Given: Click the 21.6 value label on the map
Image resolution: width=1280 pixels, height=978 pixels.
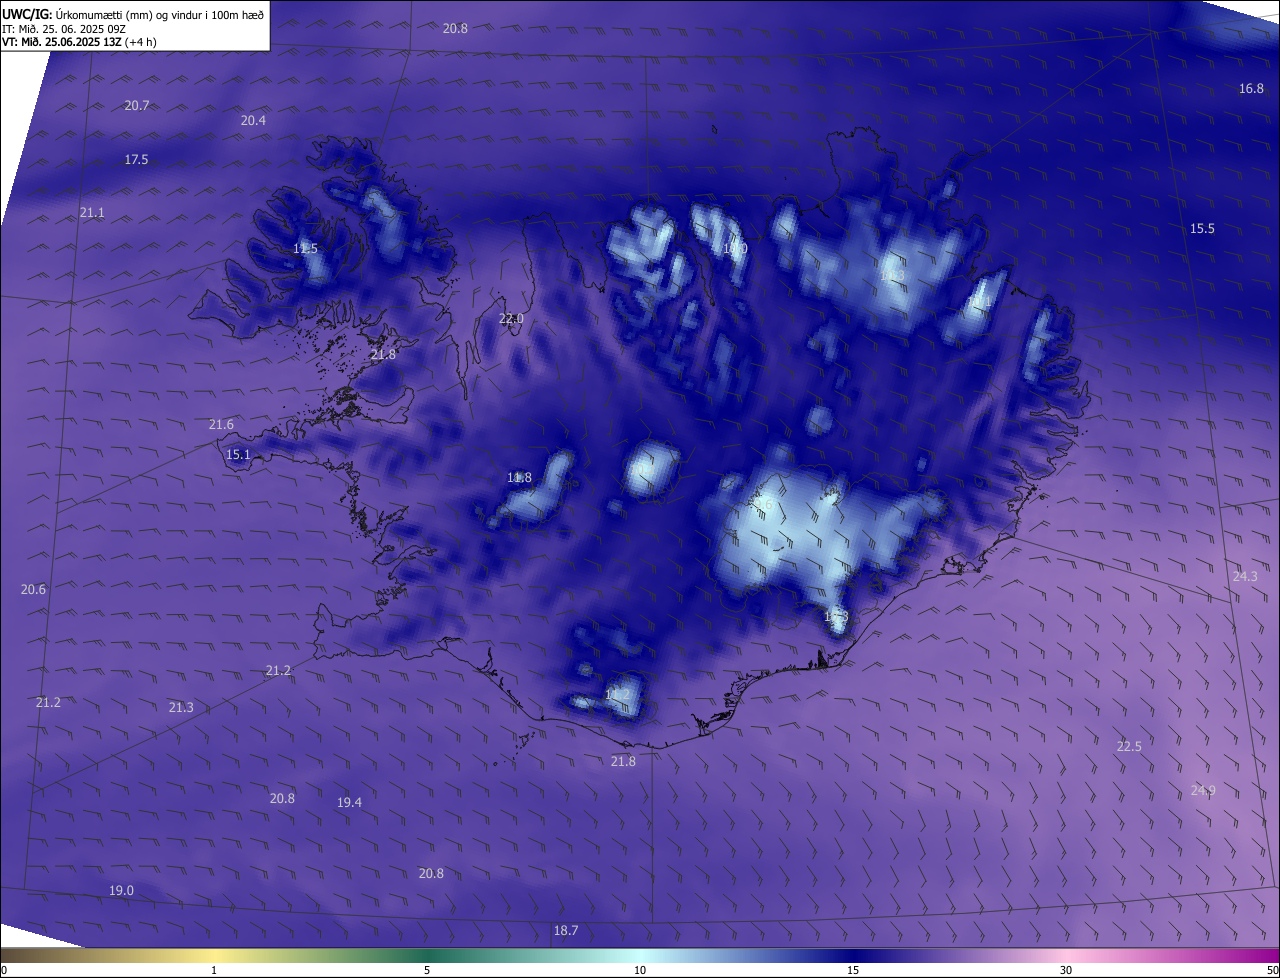Looking at the screenshot, I should click(221, 425).
